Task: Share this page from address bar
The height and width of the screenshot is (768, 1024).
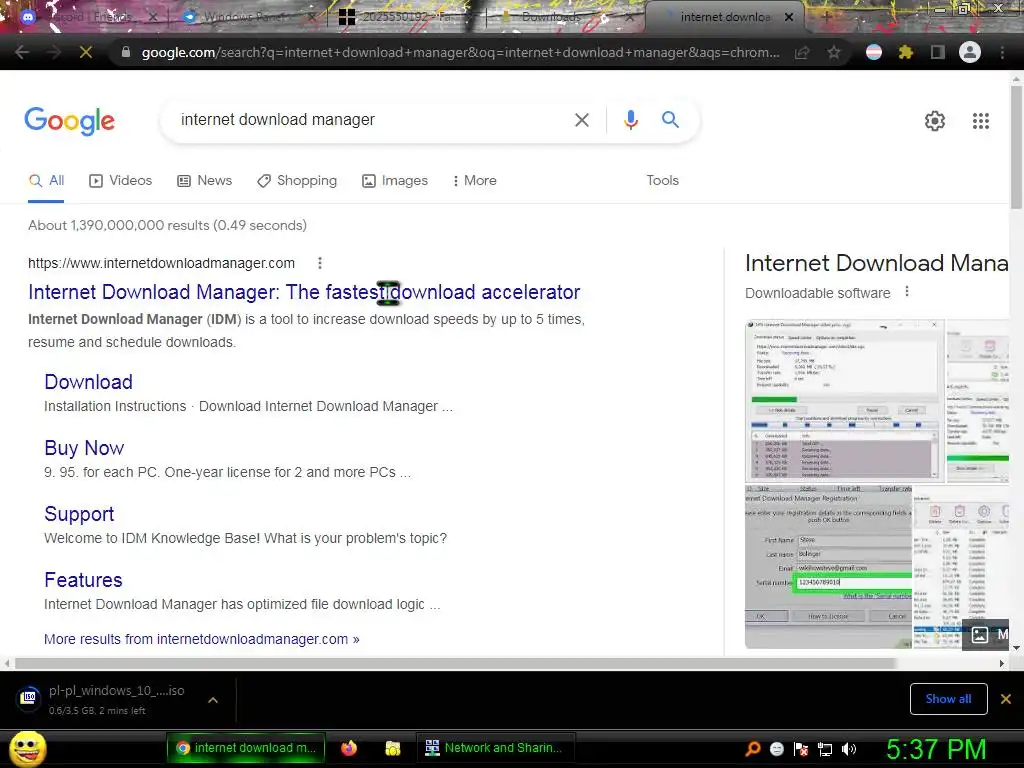Action: [802, 52]
